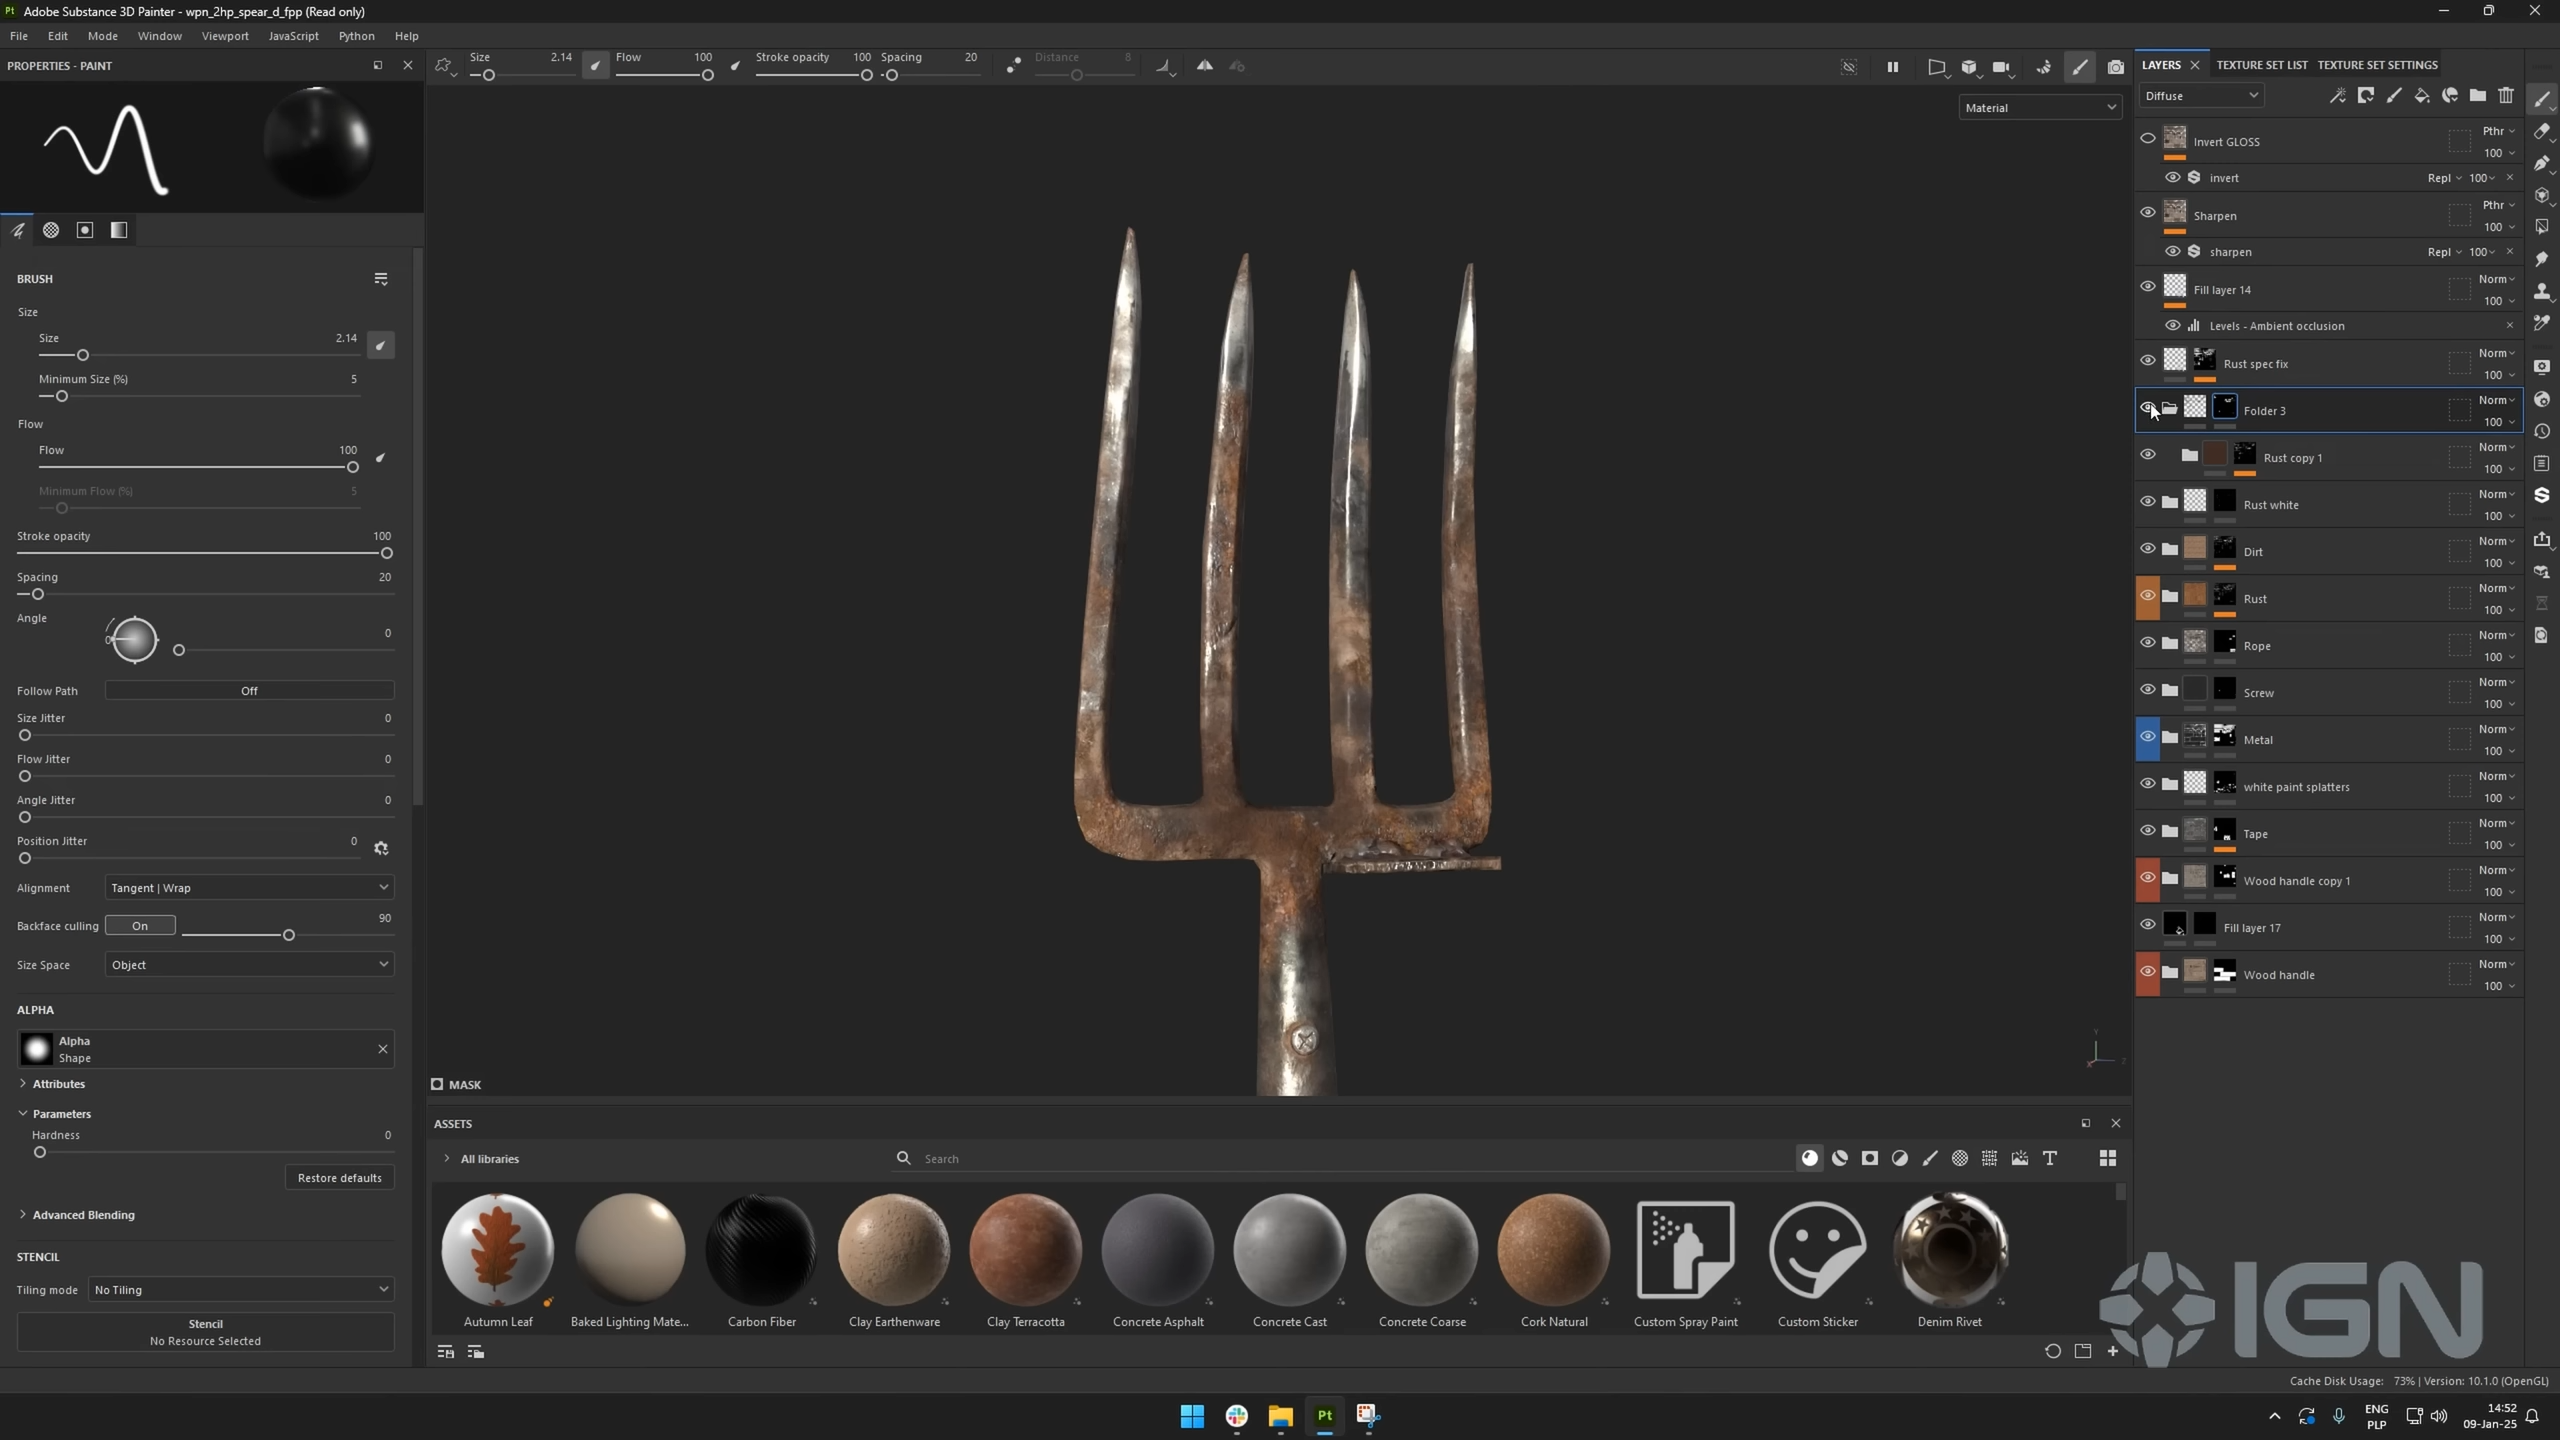
Task: Add a fill layer with bucket icon
Action: click(2422, 96)
